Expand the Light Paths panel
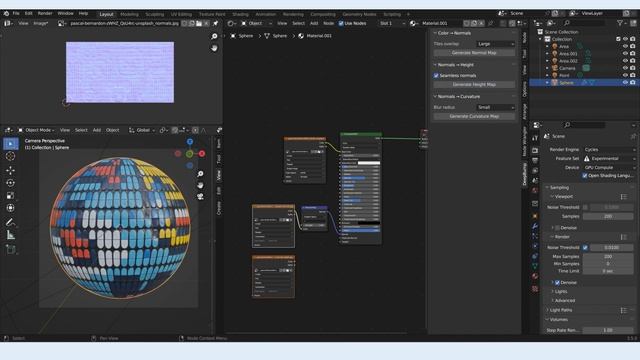This screenshot has height=360, width=640. [561, 310]
